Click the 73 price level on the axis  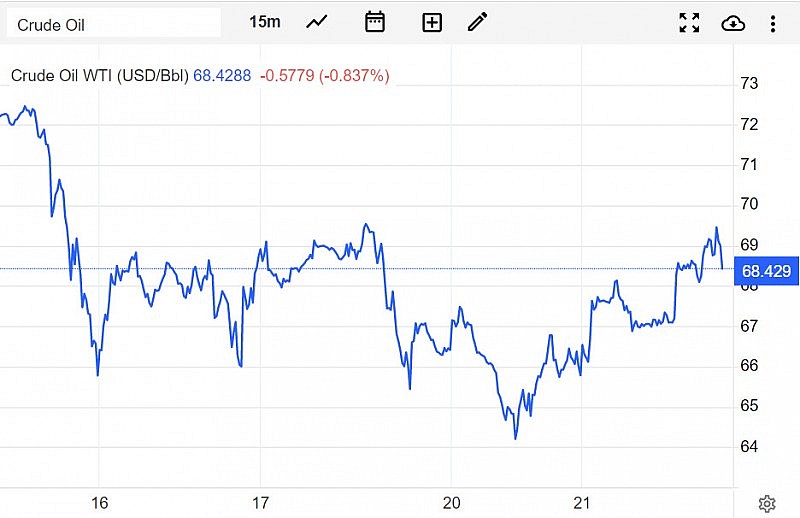(x=749, y=83)
